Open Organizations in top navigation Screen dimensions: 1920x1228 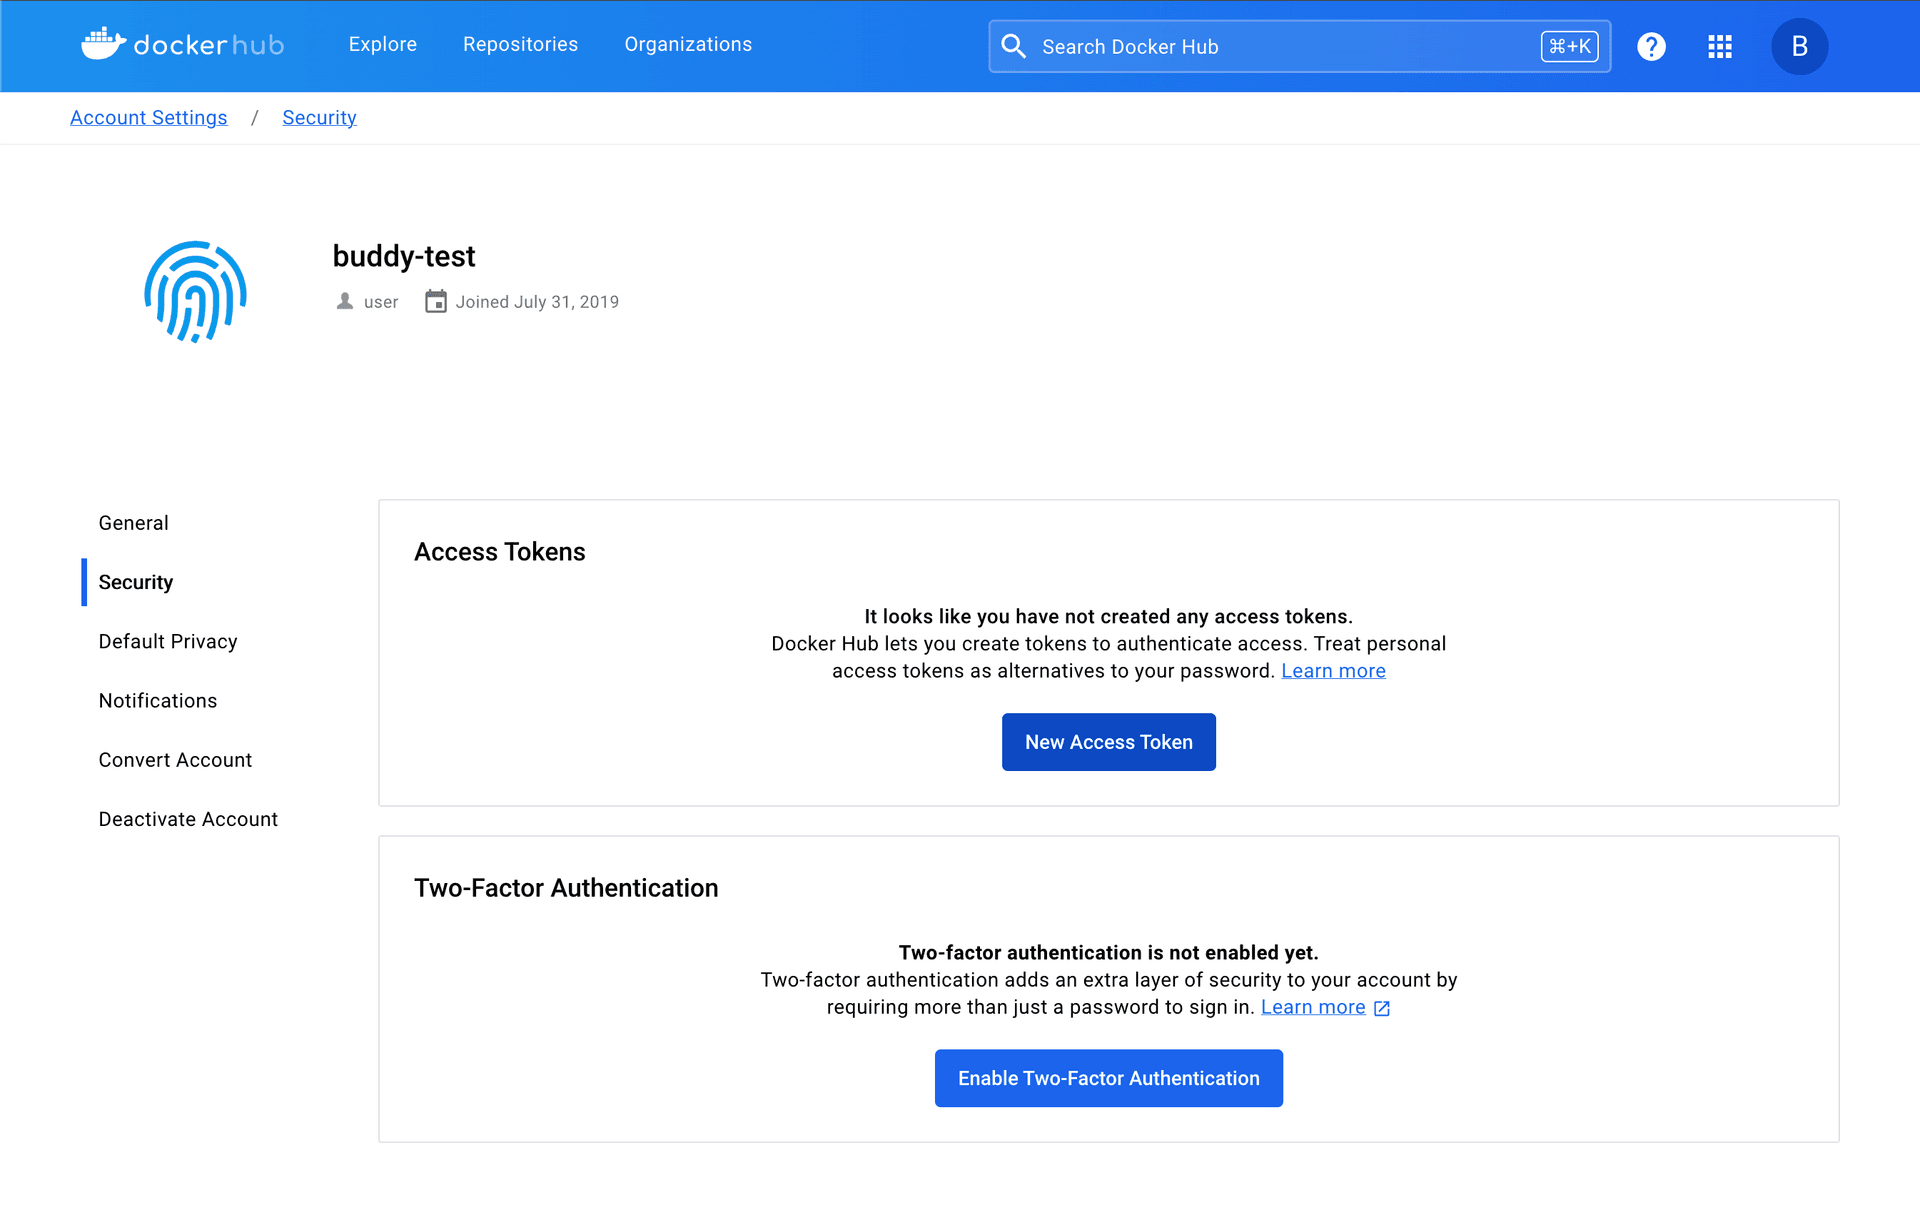688,44
